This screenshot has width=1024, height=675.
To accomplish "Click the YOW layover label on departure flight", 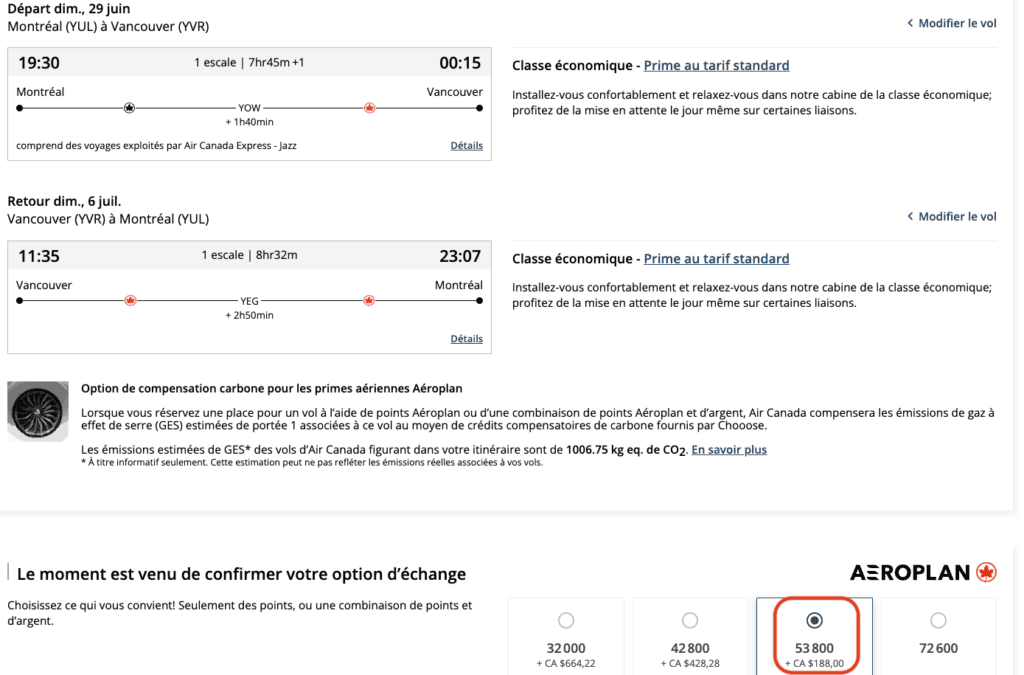I will point(249,107).
